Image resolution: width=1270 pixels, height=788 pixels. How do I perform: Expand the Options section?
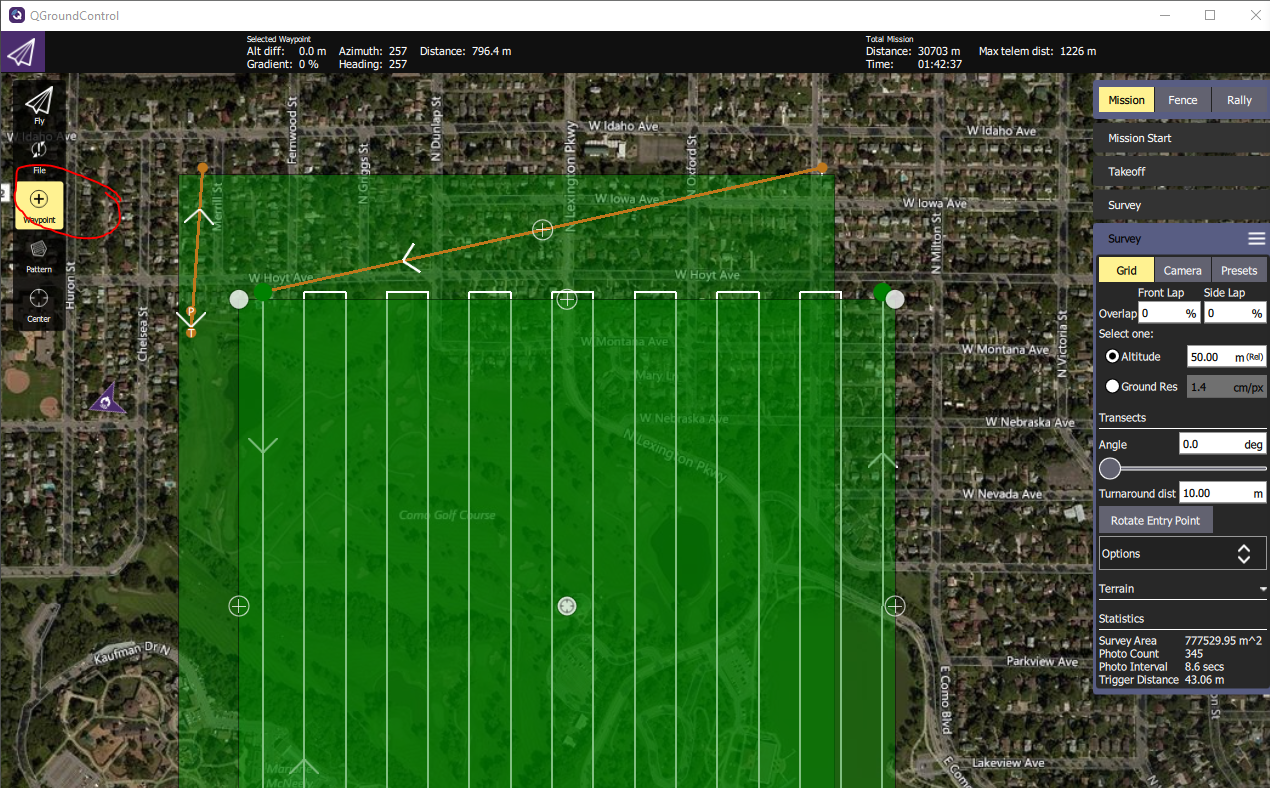click(x=1182, y=553)
